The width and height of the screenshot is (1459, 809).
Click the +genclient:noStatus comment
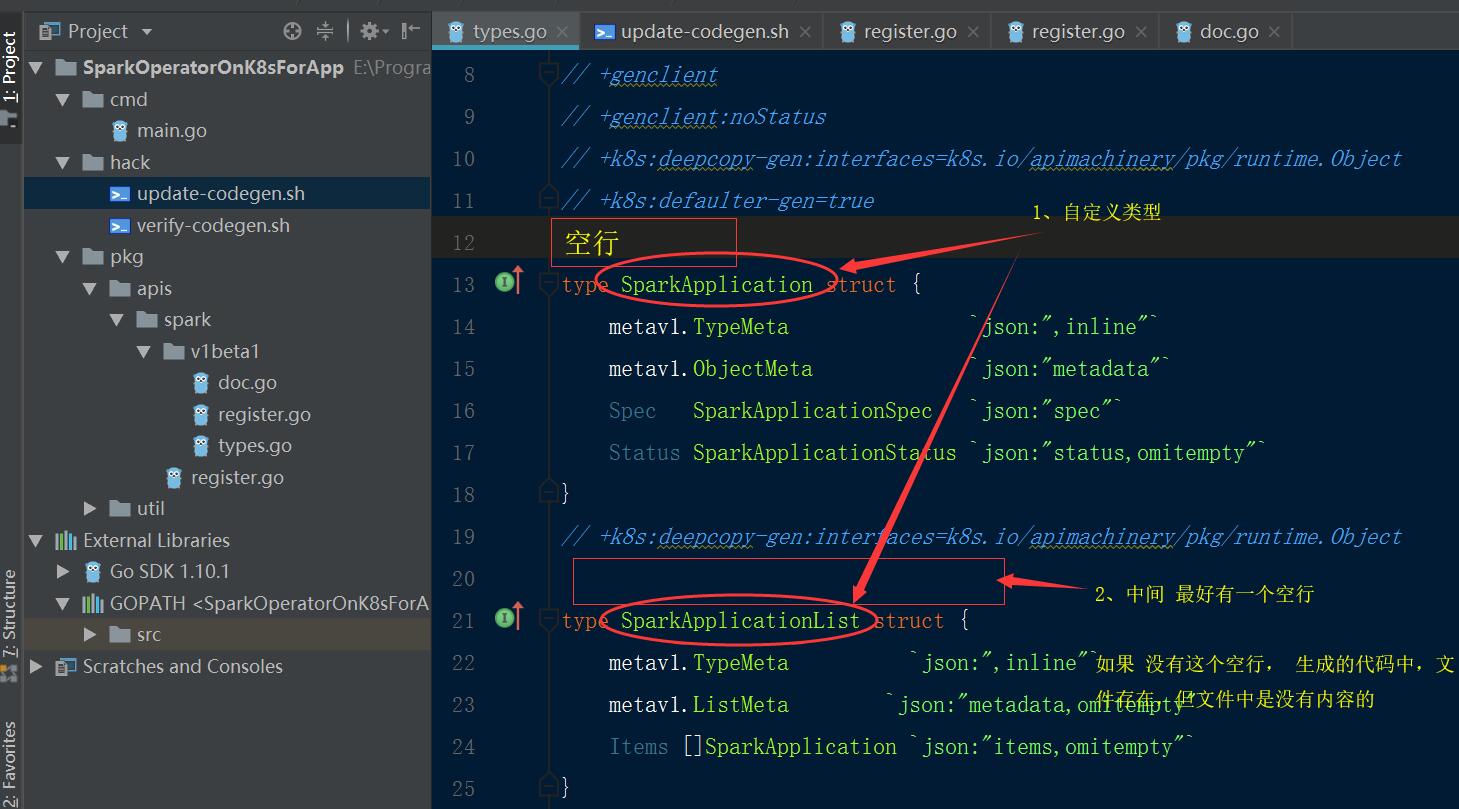point(693,117)
